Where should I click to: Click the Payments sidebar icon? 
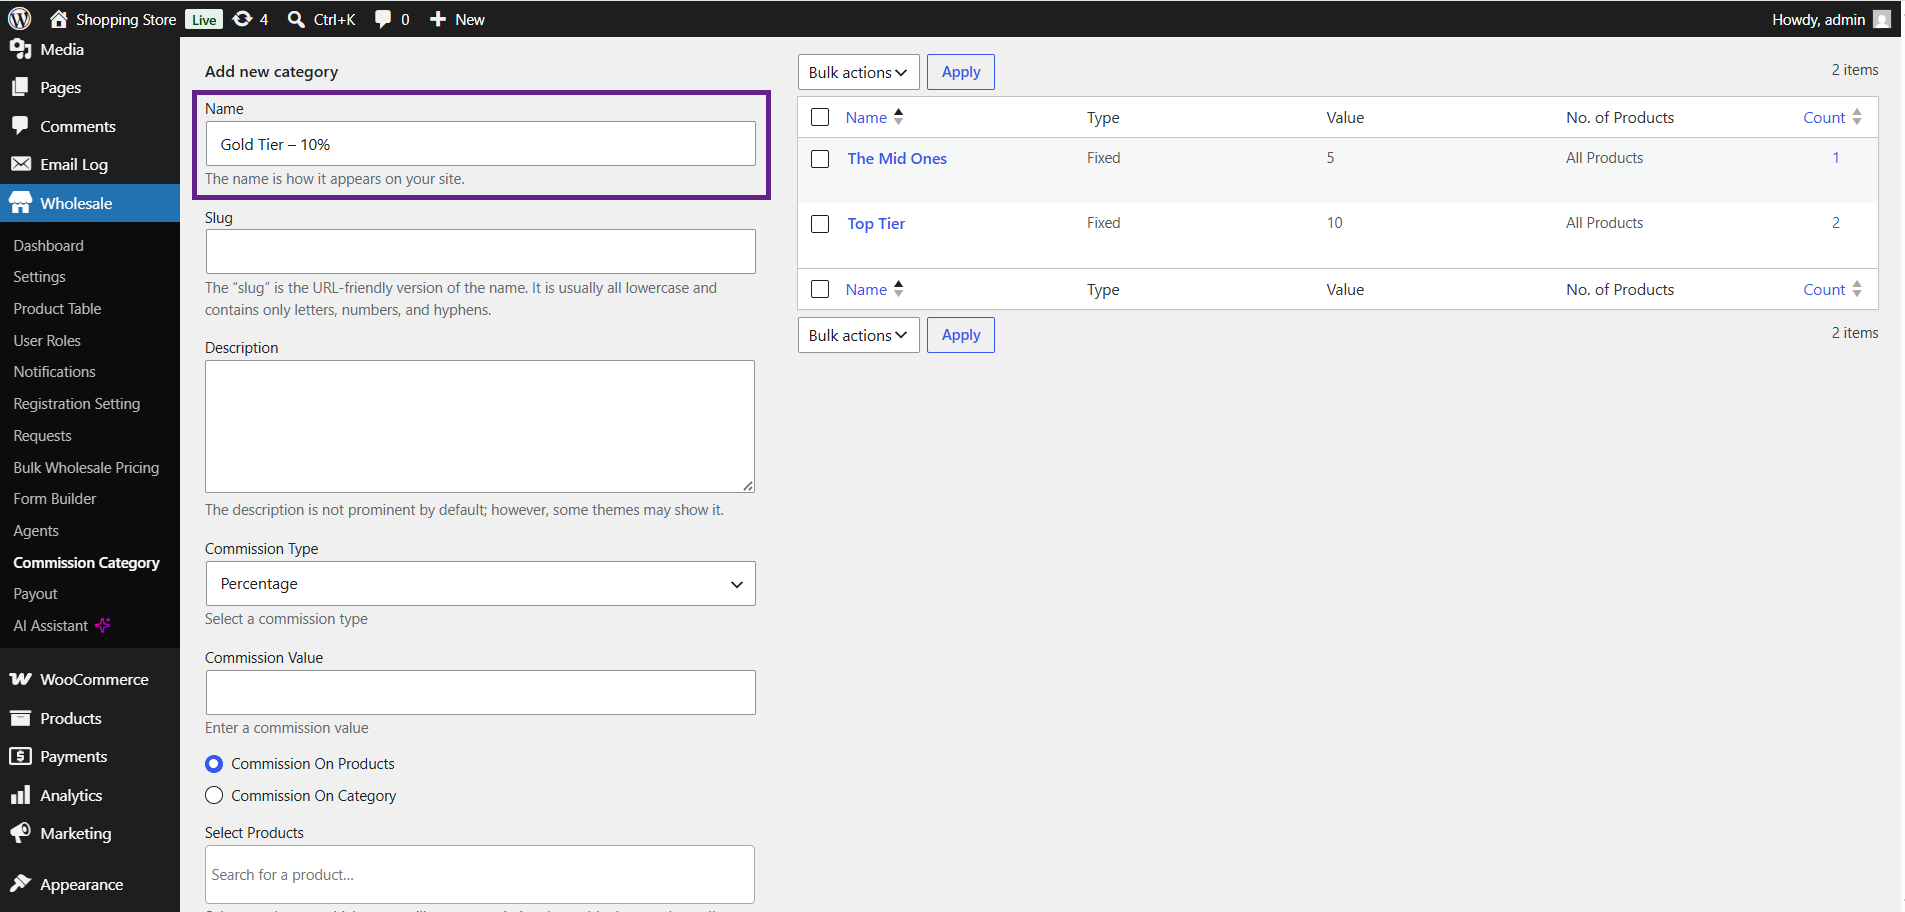pos(20,756)
